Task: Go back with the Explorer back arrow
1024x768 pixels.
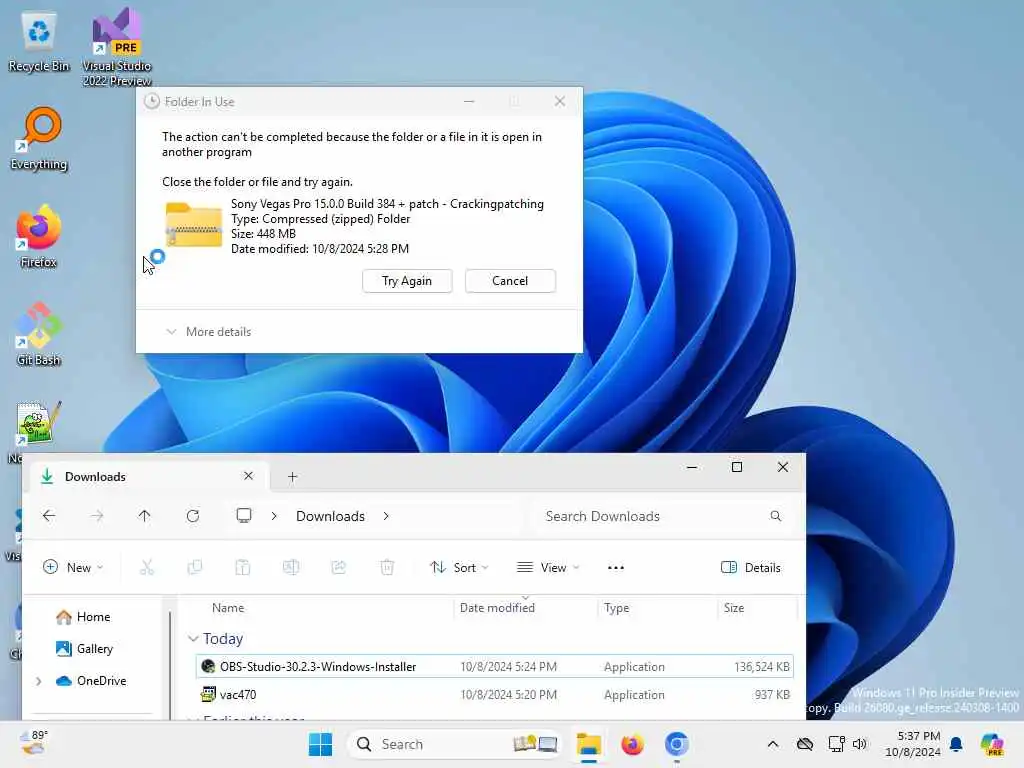Action: click(x=49, y=516)
